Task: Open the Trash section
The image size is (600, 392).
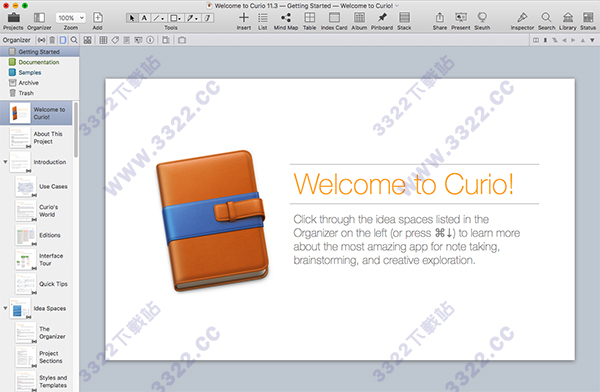Action: (39, 93)
